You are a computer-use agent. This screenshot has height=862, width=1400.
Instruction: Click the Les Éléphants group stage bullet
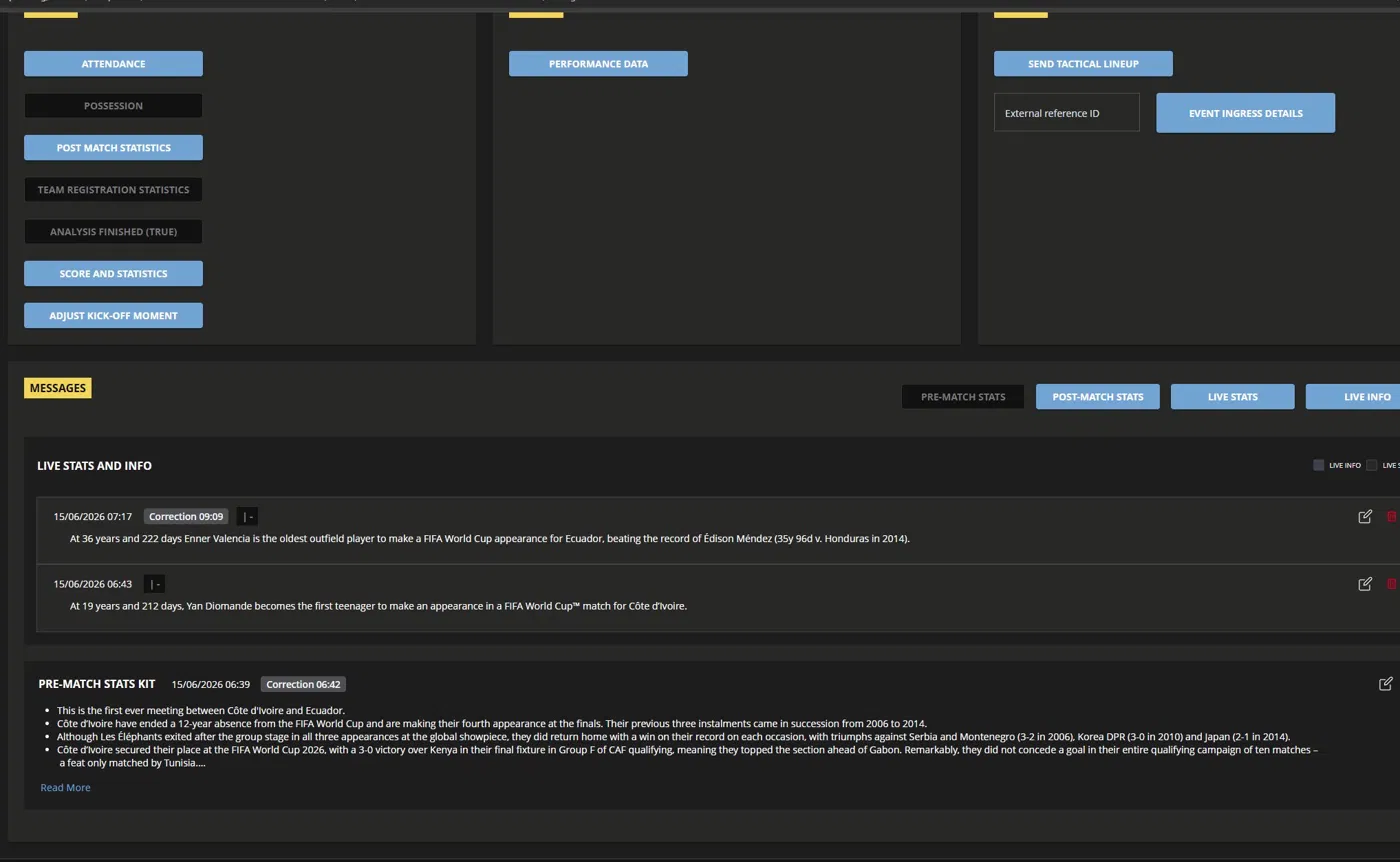[x=673, y=737]
